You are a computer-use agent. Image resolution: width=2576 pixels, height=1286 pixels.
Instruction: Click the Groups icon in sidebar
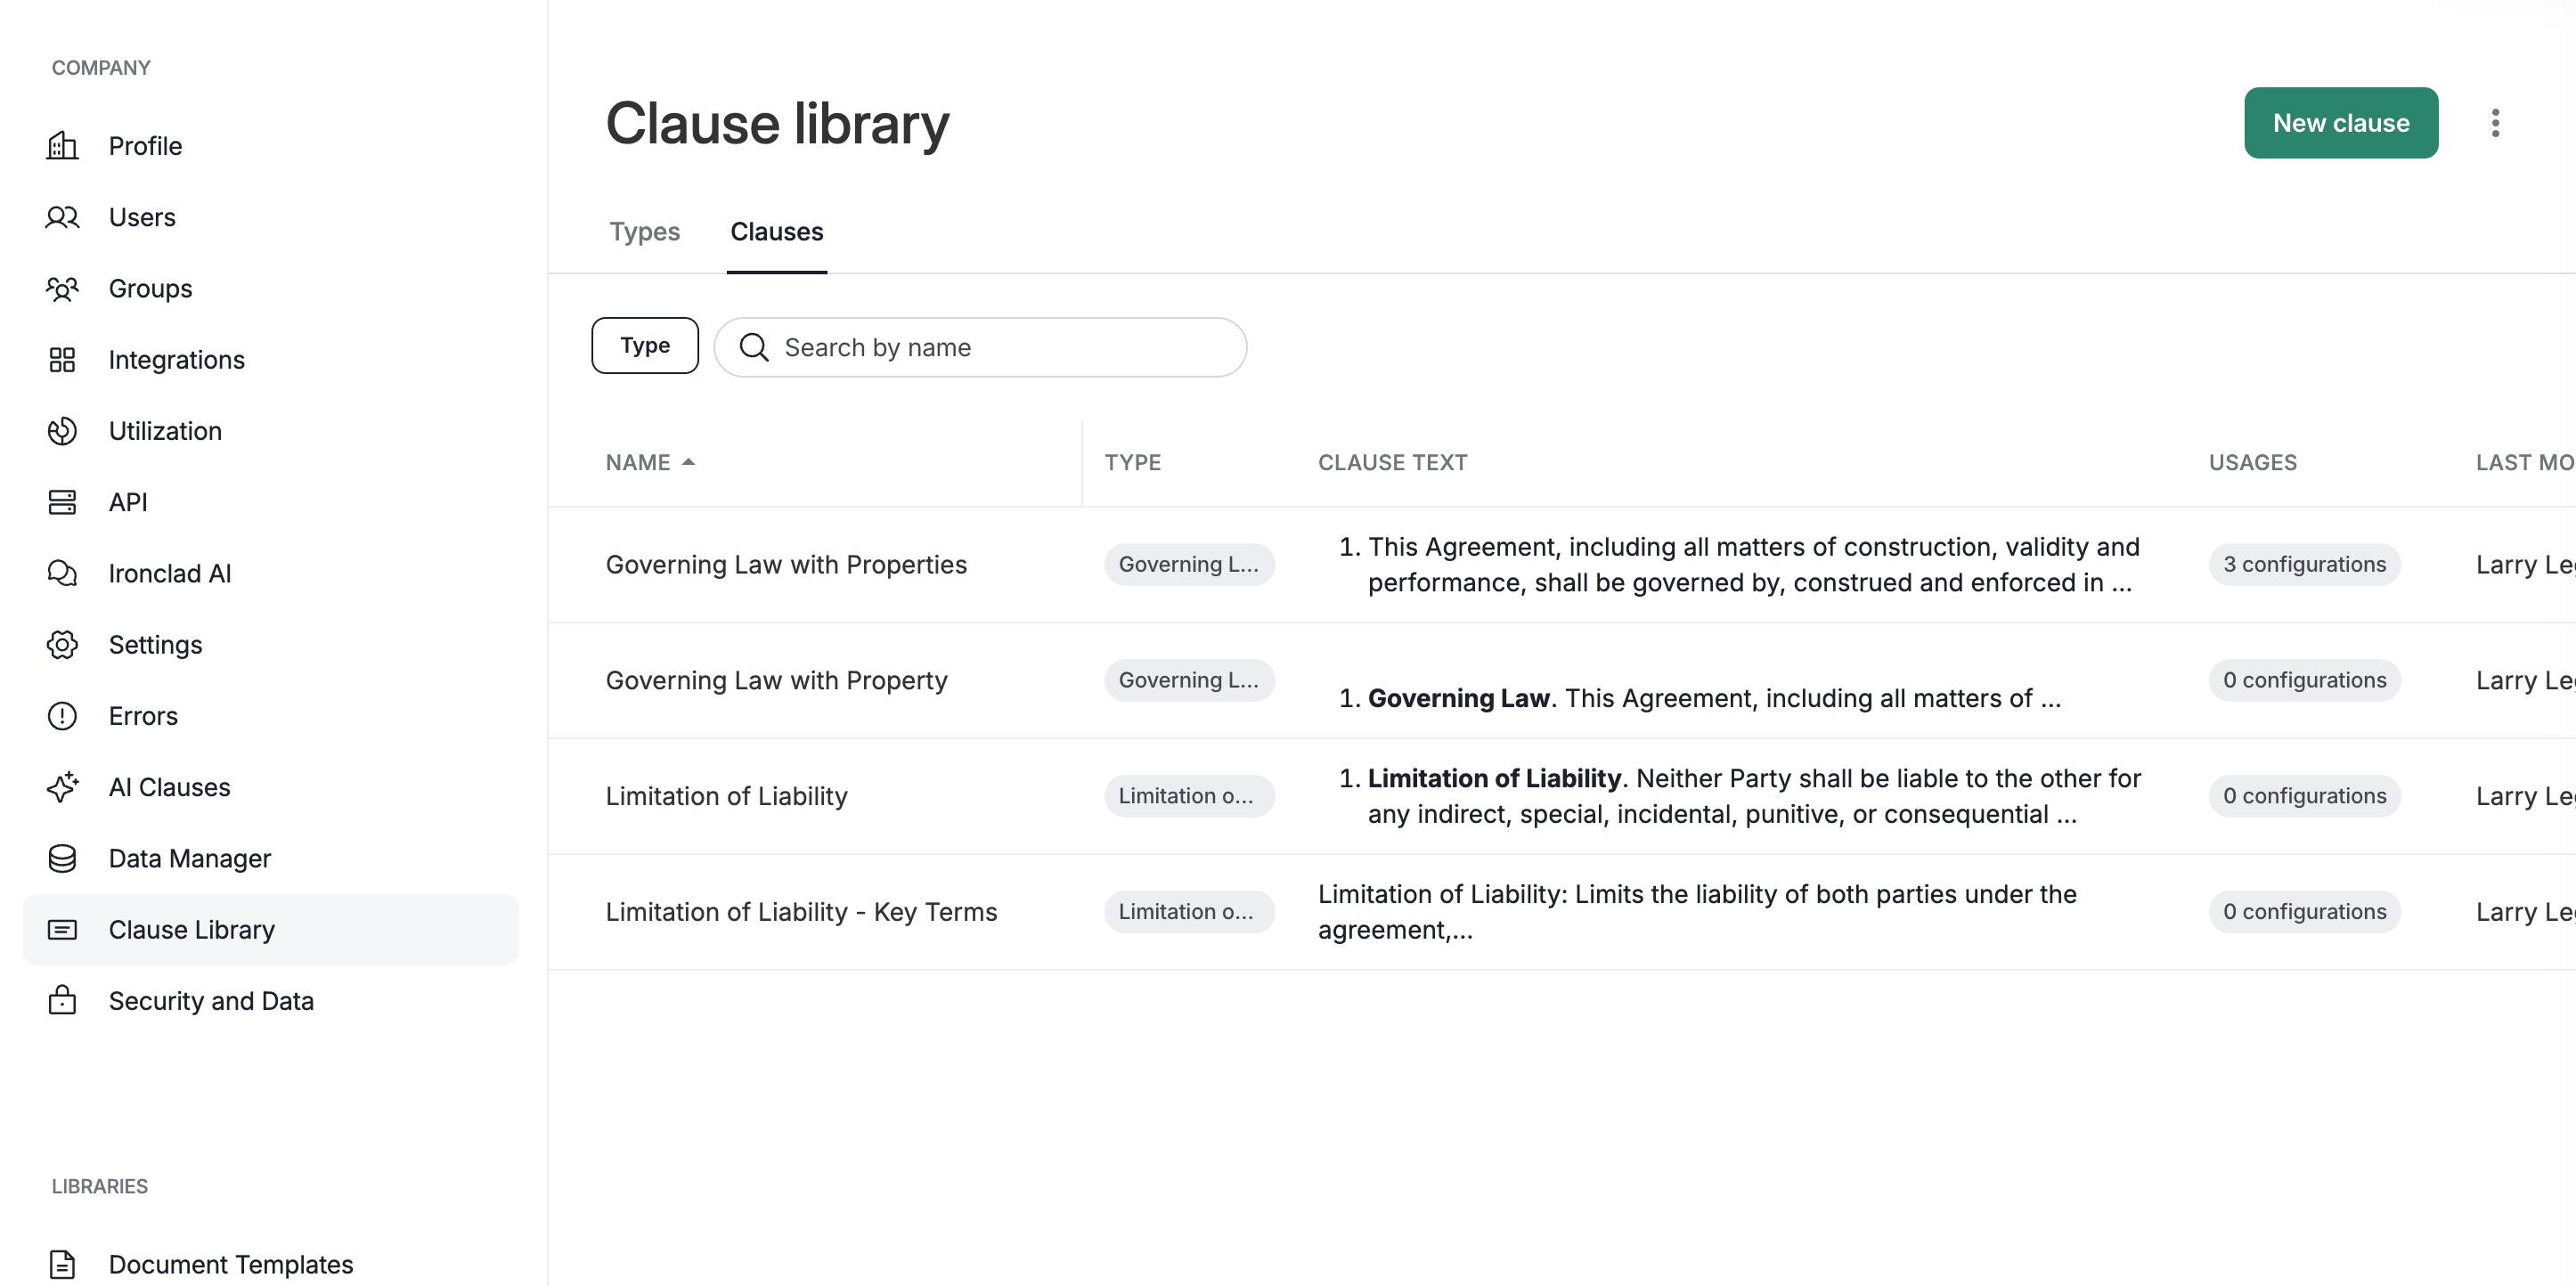(x=62, y=288)
